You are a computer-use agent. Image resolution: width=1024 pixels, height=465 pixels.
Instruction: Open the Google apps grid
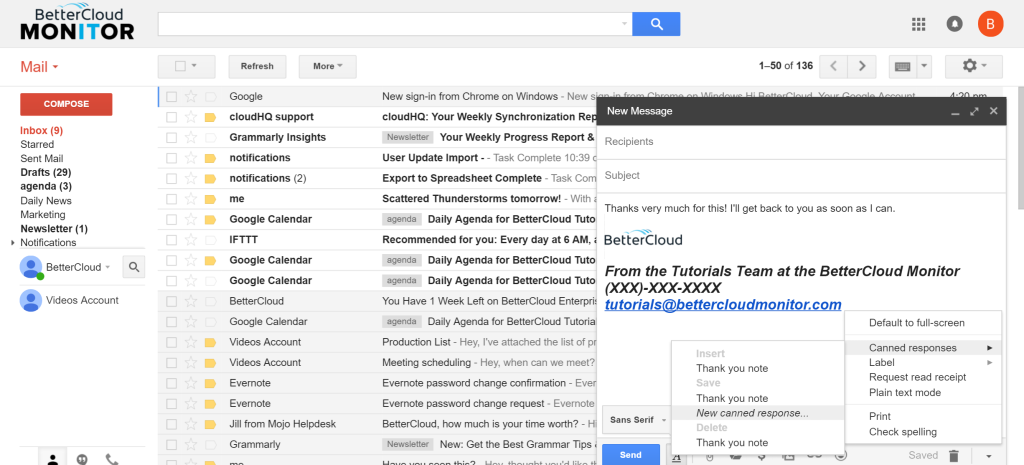tap(918, 24)
